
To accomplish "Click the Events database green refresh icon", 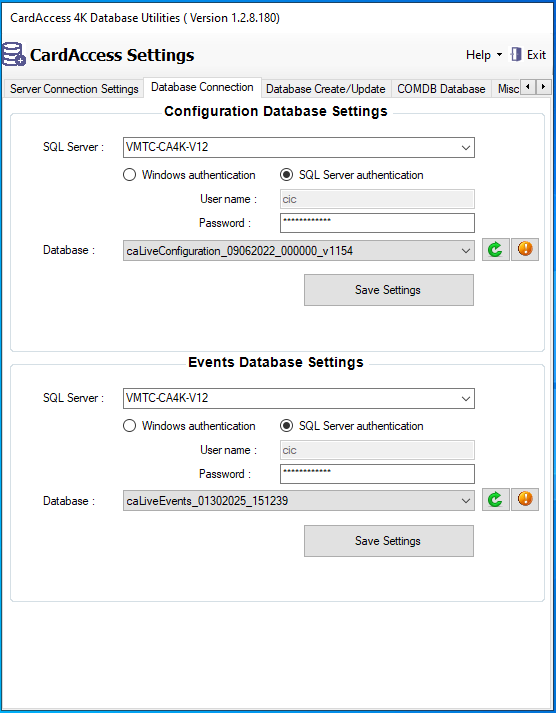I will tap(496, 500).
